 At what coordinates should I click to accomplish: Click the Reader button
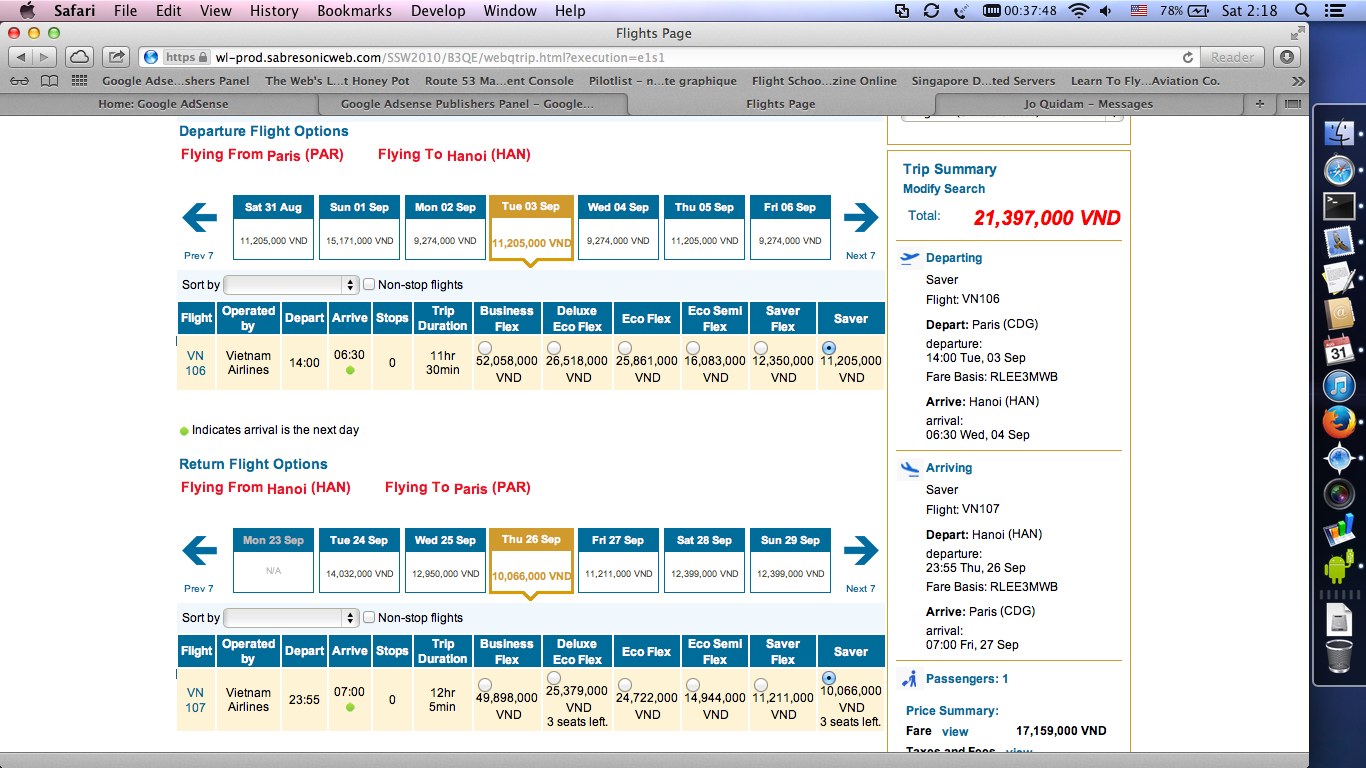tap(1232, 57)
